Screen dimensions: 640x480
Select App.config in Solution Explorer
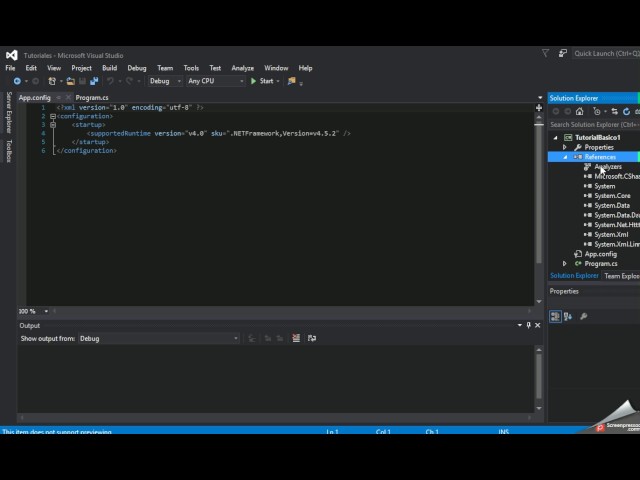pos(600,254)
